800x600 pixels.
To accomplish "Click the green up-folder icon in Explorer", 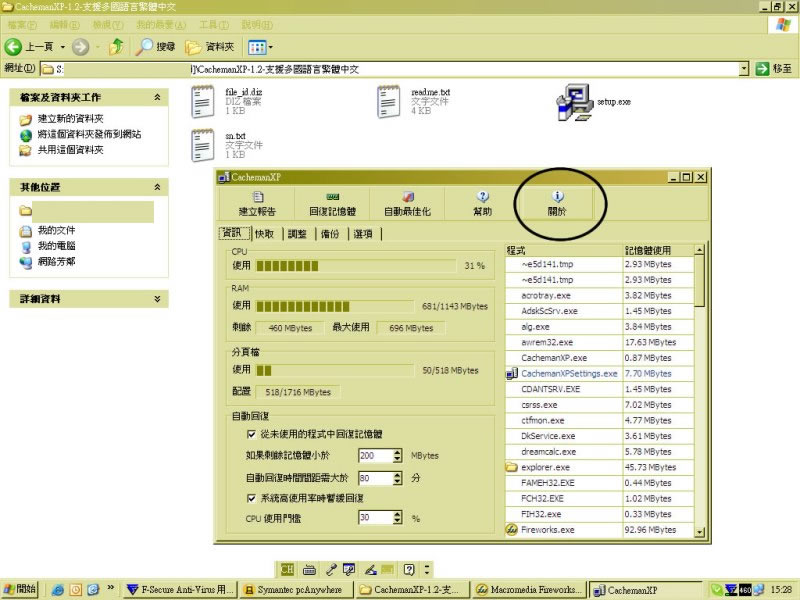I will (117, 47).
